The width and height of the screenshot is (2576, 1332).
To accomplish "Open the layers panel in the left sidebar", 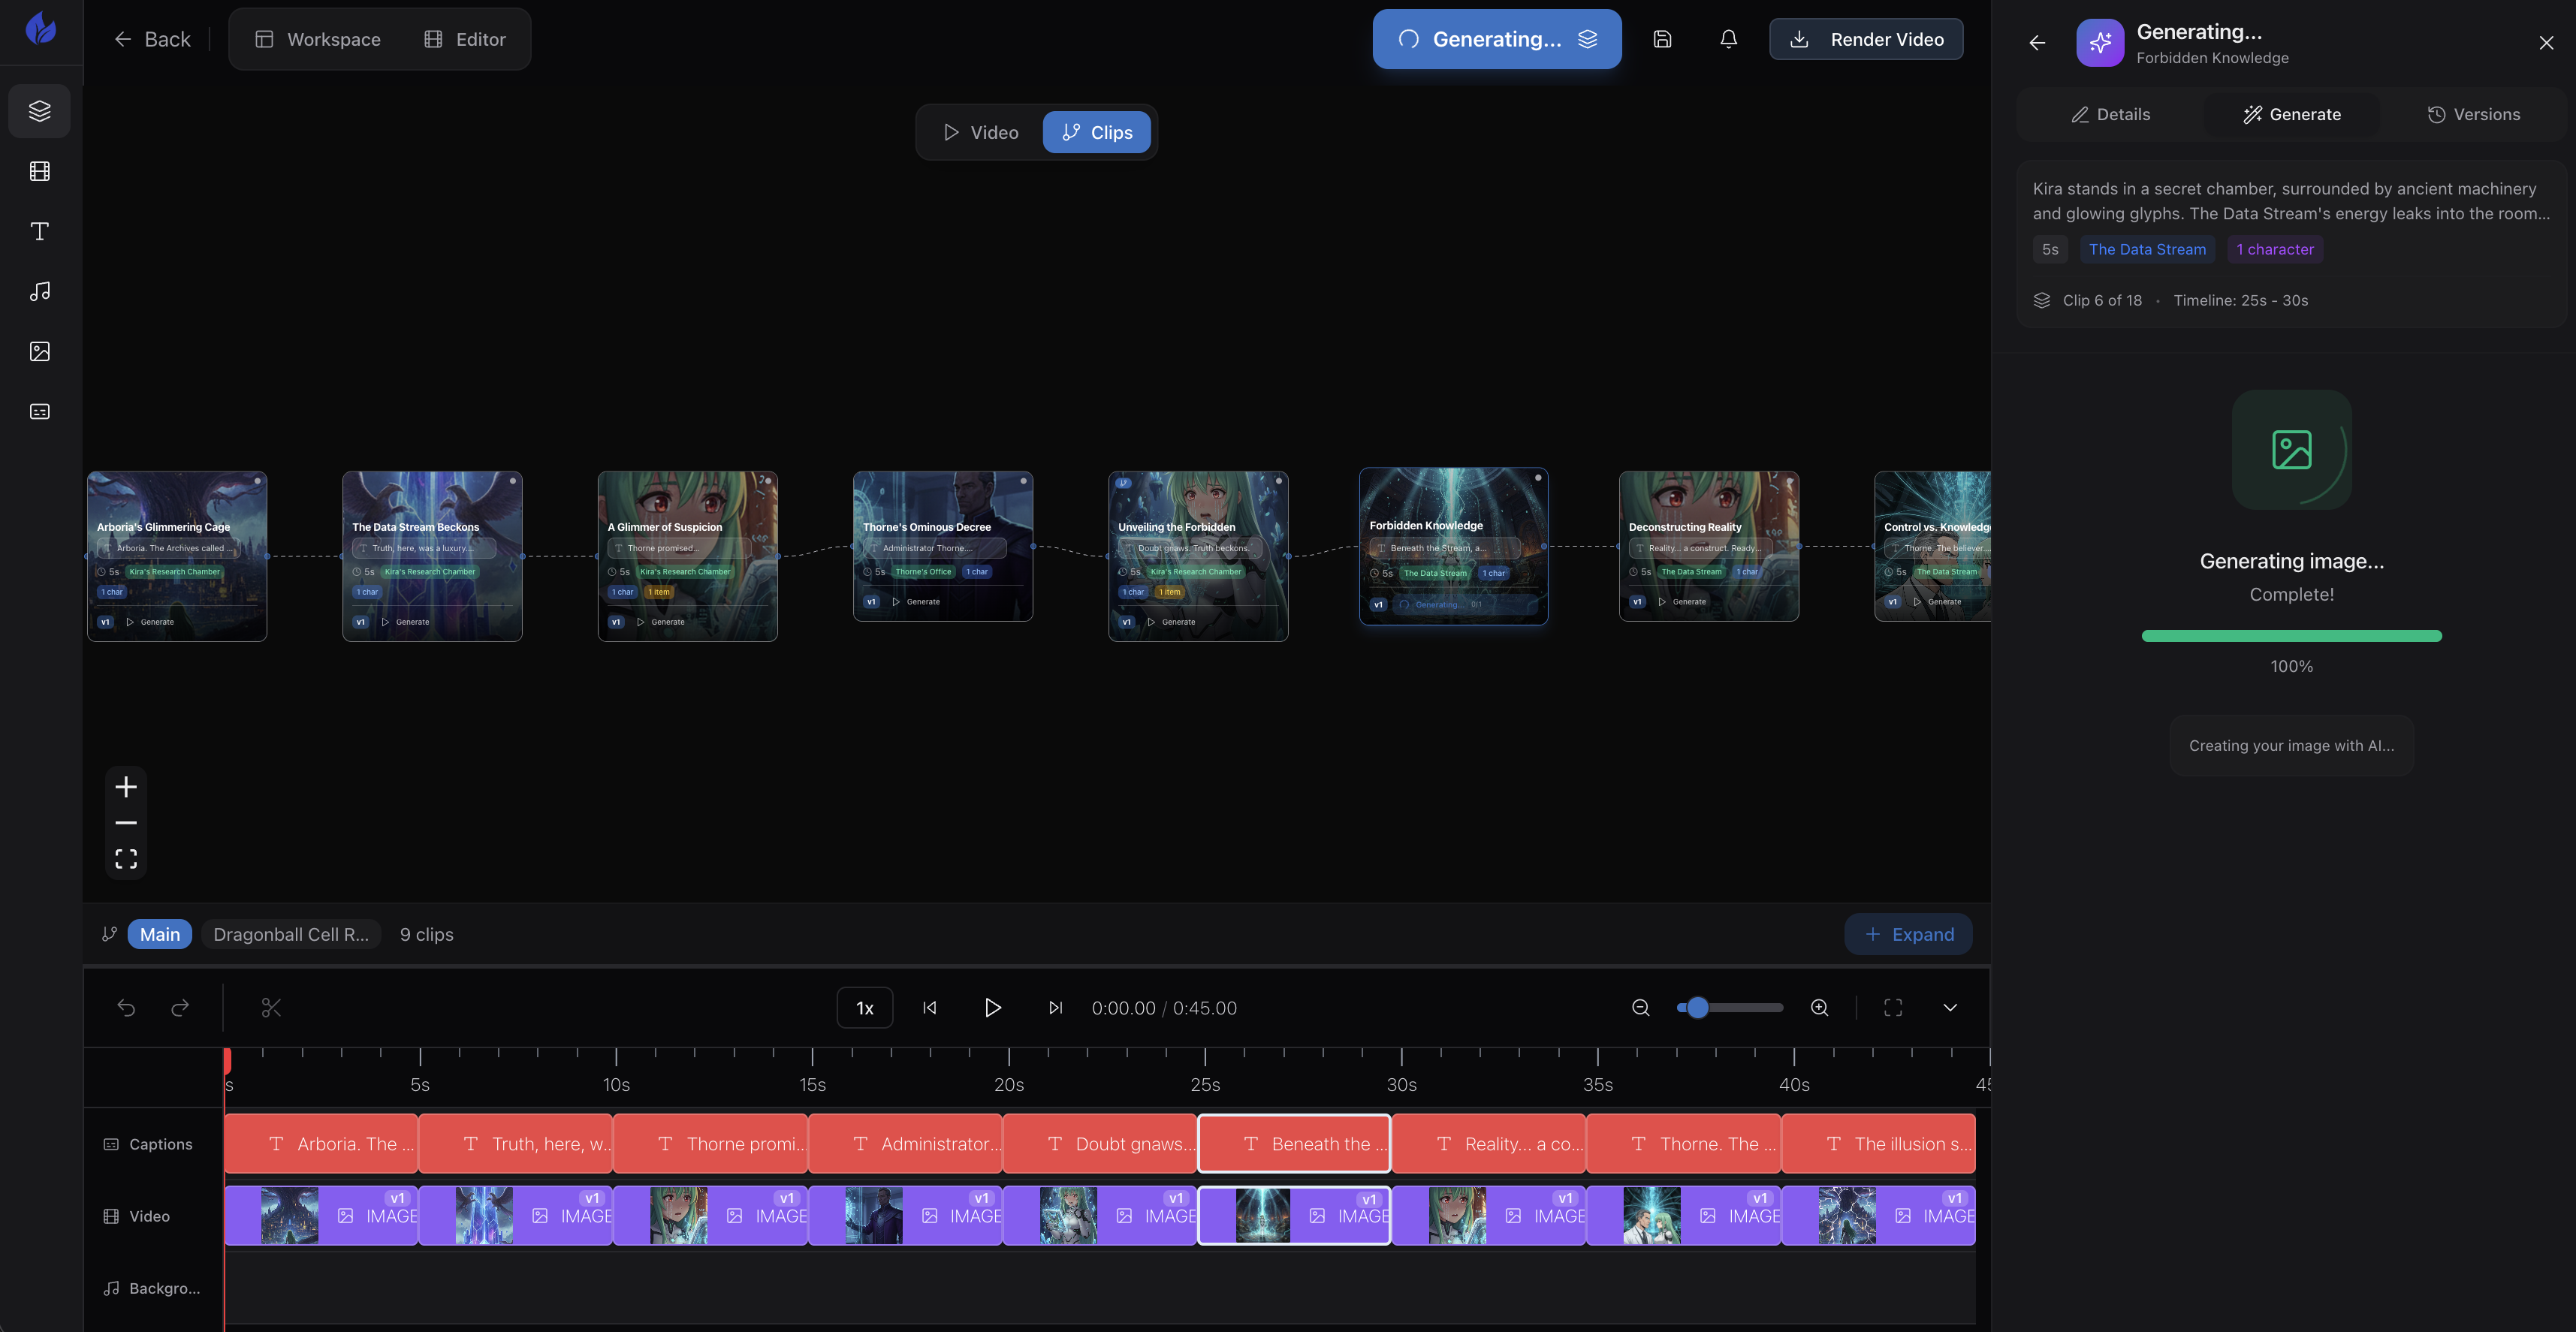I will point(39,110).
